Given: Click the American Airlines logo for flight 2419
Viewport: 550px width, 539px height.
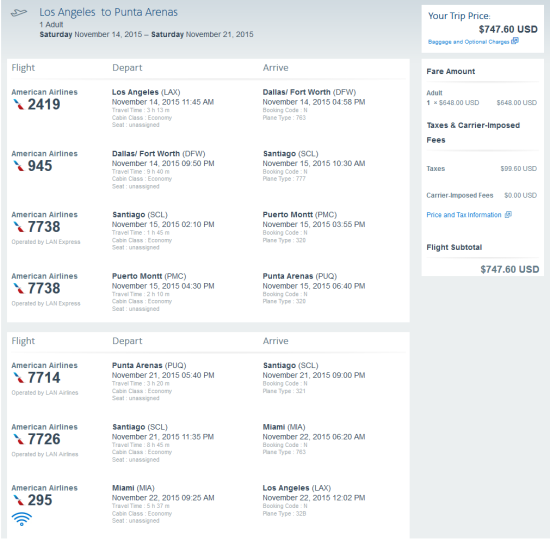Looking at the screenshot, I should click(x=19, y=104).
